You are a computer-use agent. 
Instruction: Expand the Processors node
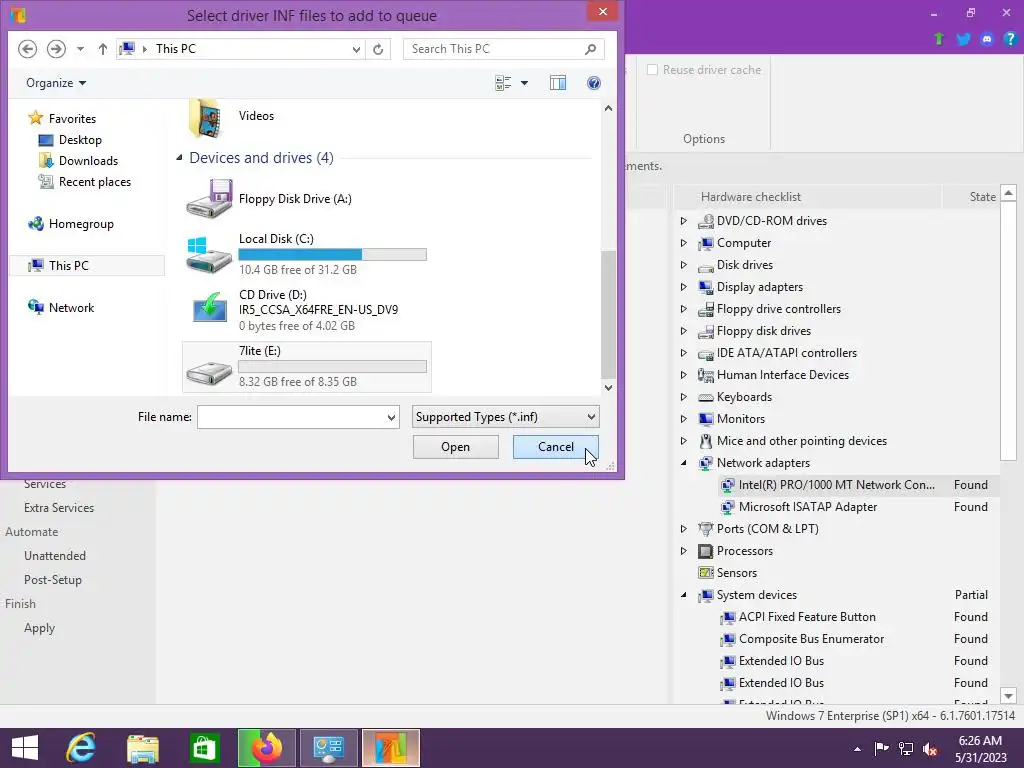(x=684, y=551)
